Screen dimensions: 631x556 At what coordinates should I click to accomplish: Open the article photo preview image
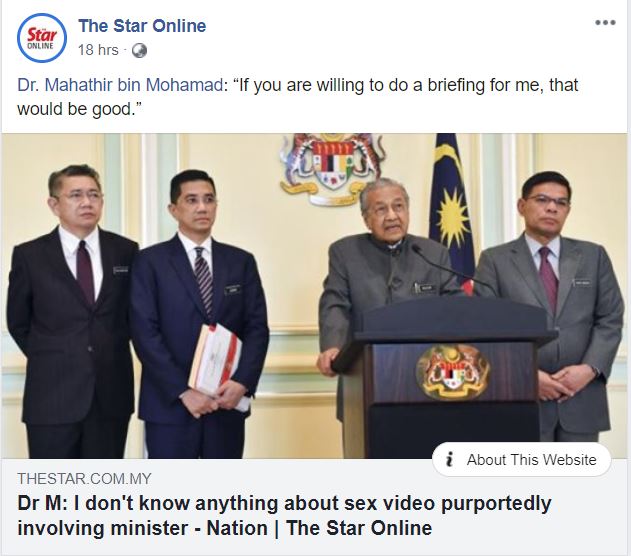314,296
